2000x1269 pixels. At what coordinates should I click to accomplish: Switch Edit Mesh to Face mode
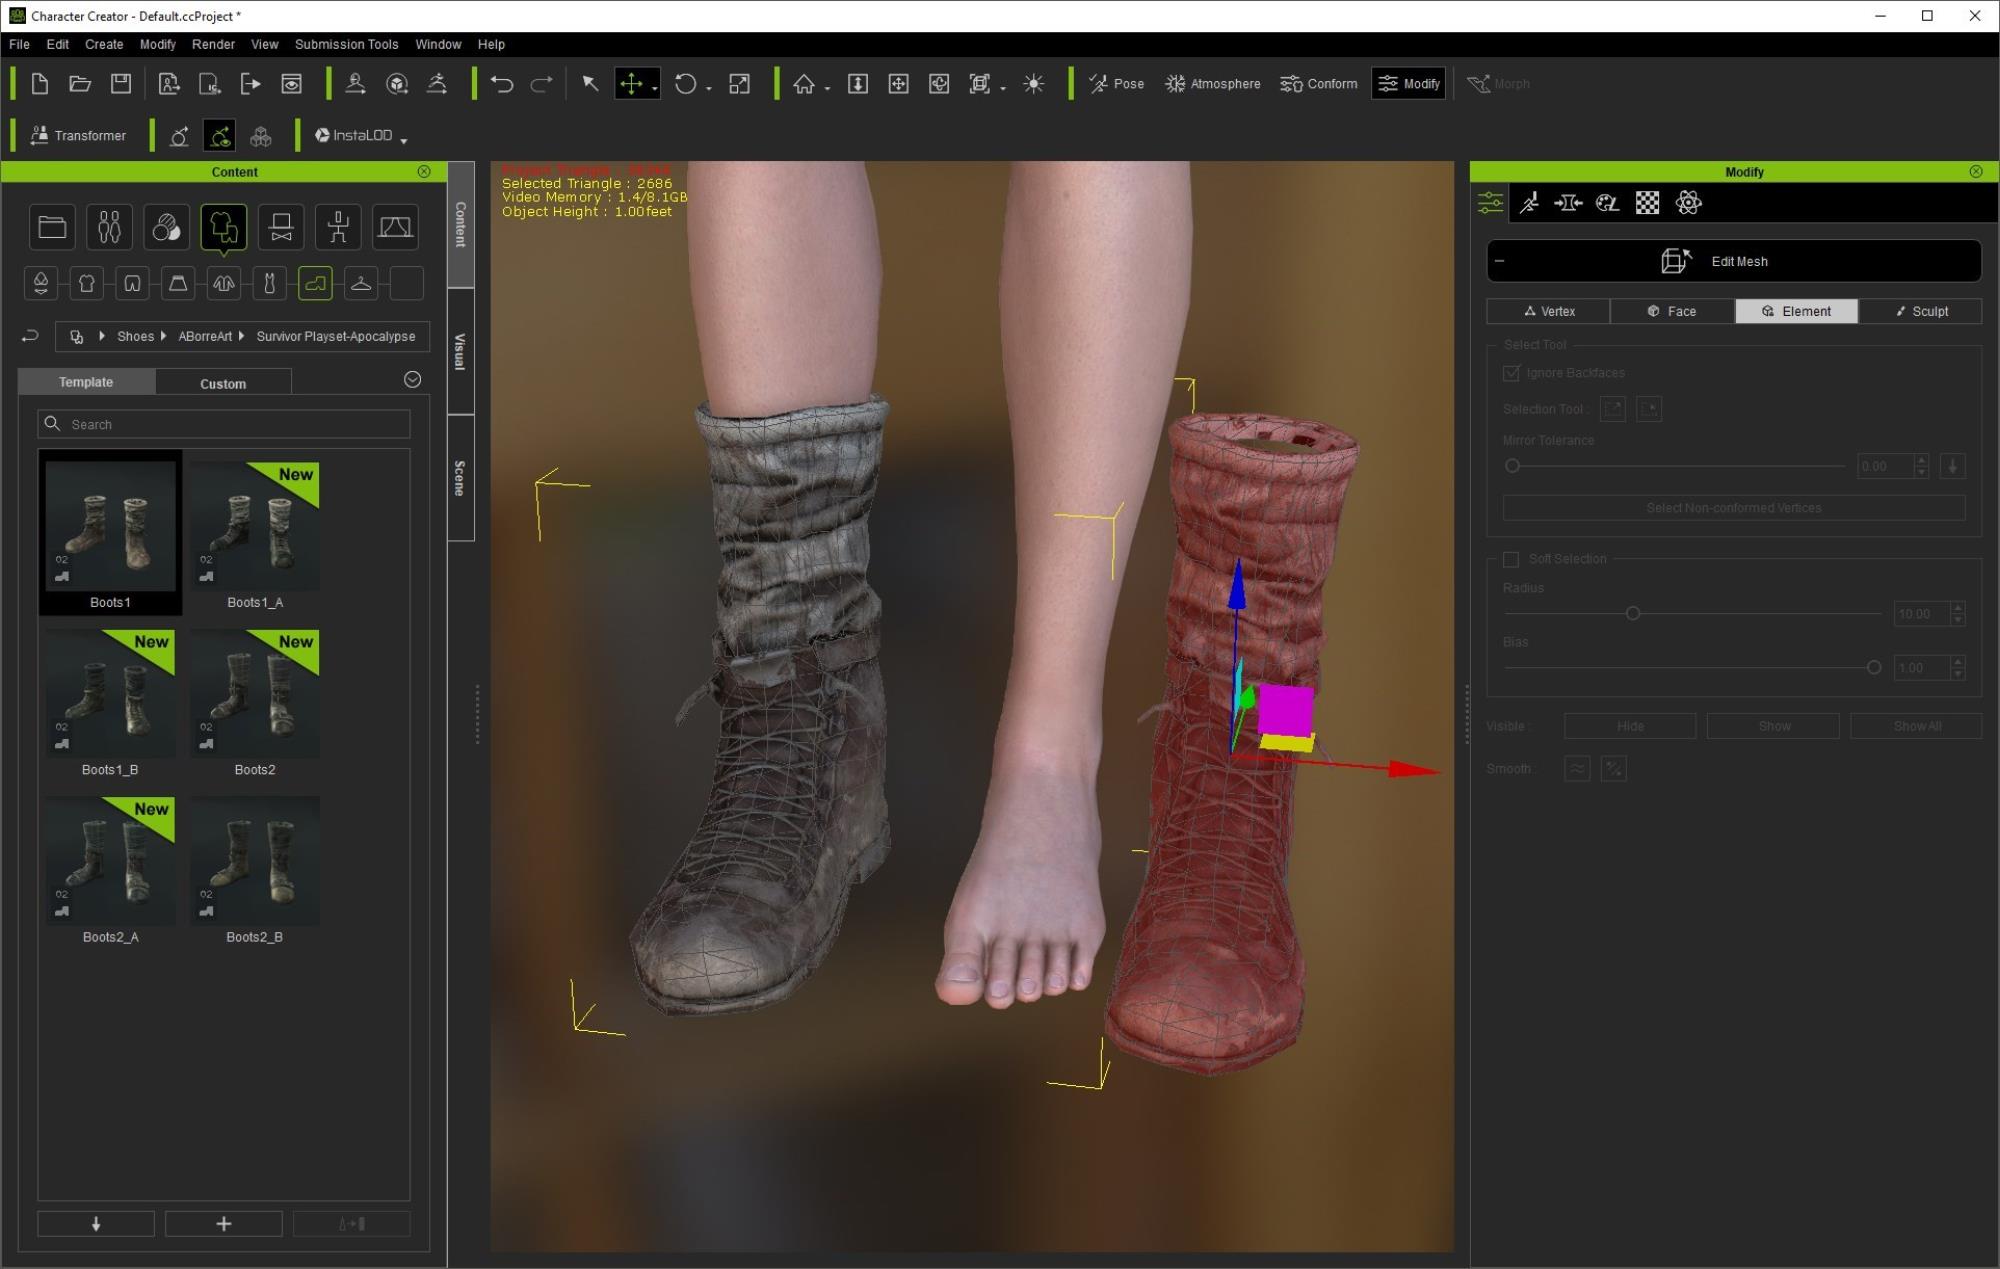coord(1672,311)
